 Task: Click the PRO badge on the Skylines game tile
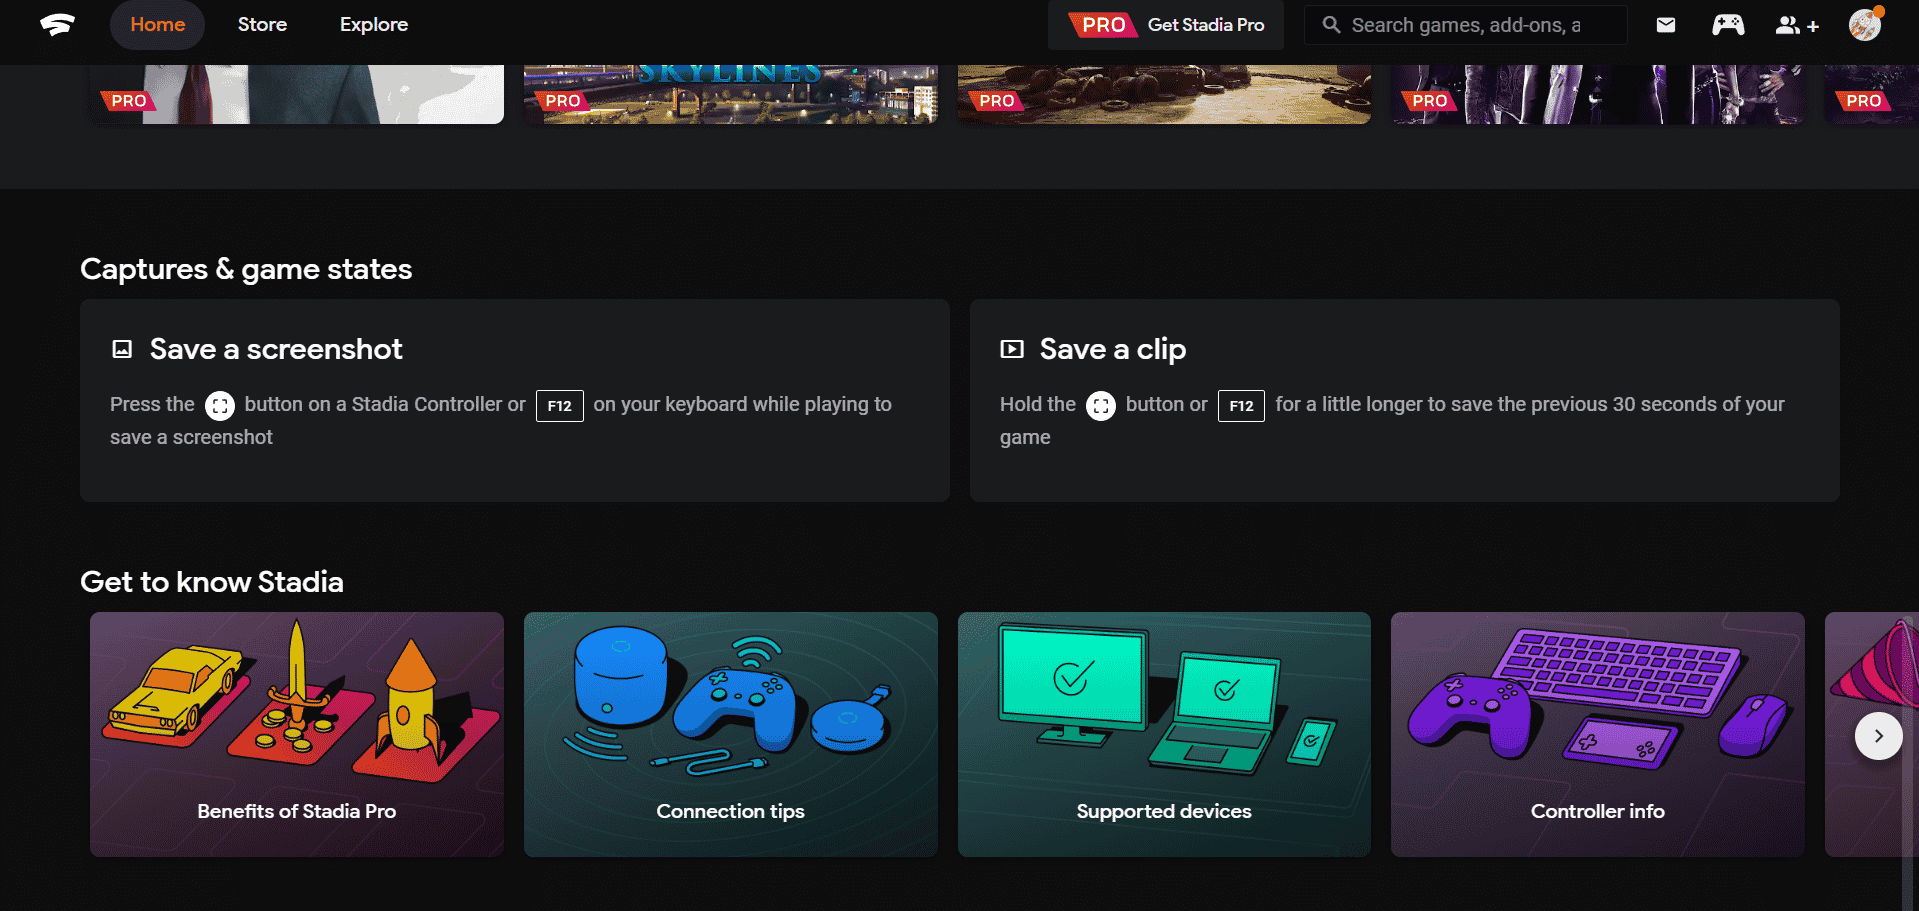coord(562,100)
